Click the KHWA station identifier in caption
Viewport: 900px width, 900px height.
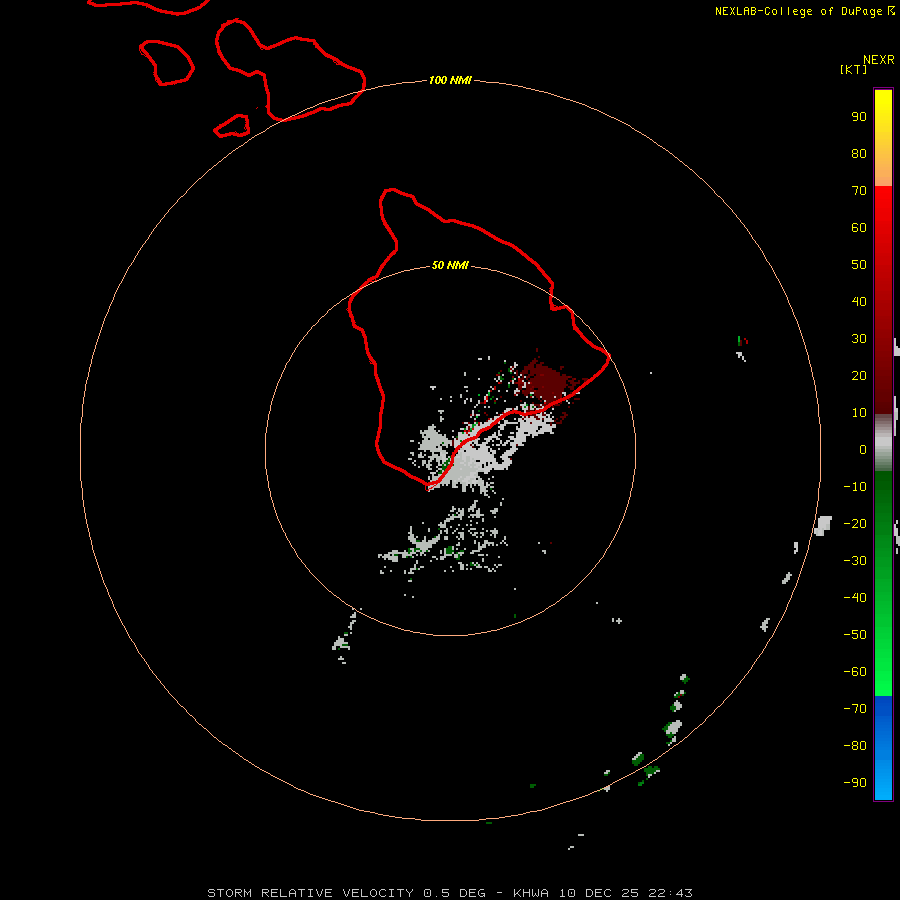[x=531, y=893]
